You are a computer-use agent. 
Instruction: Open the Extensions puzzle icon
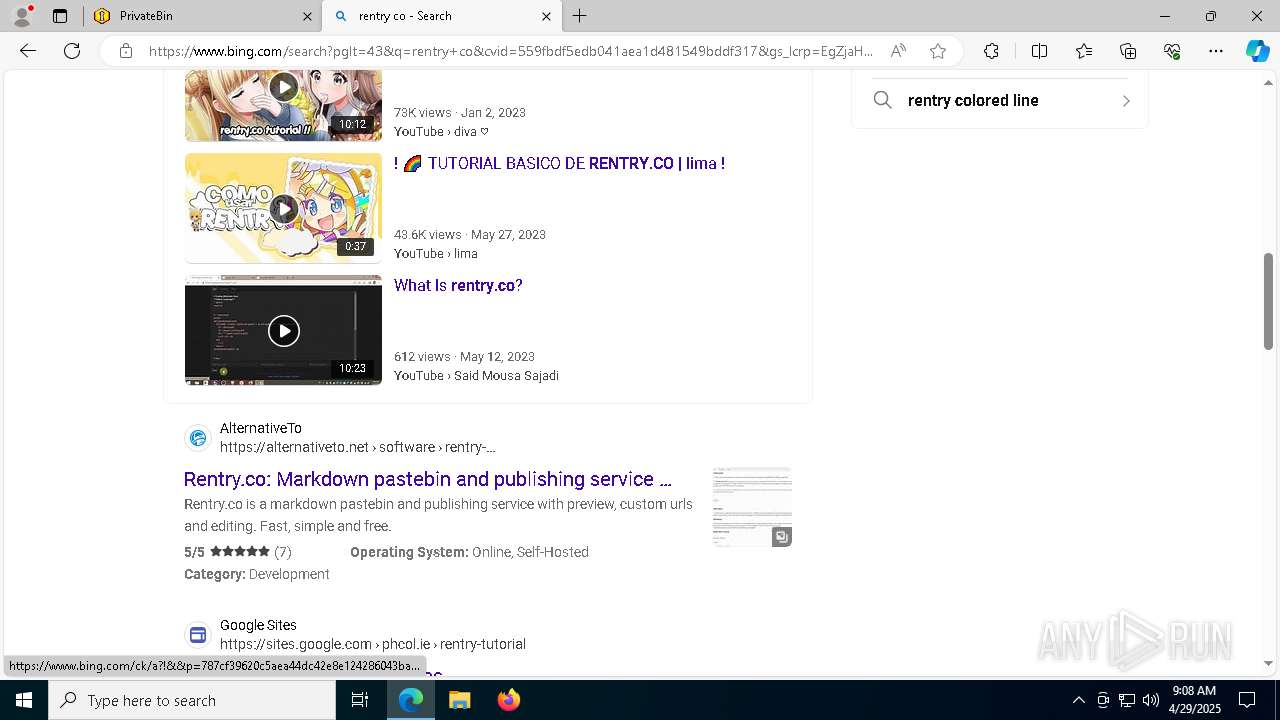coord(991,51)
